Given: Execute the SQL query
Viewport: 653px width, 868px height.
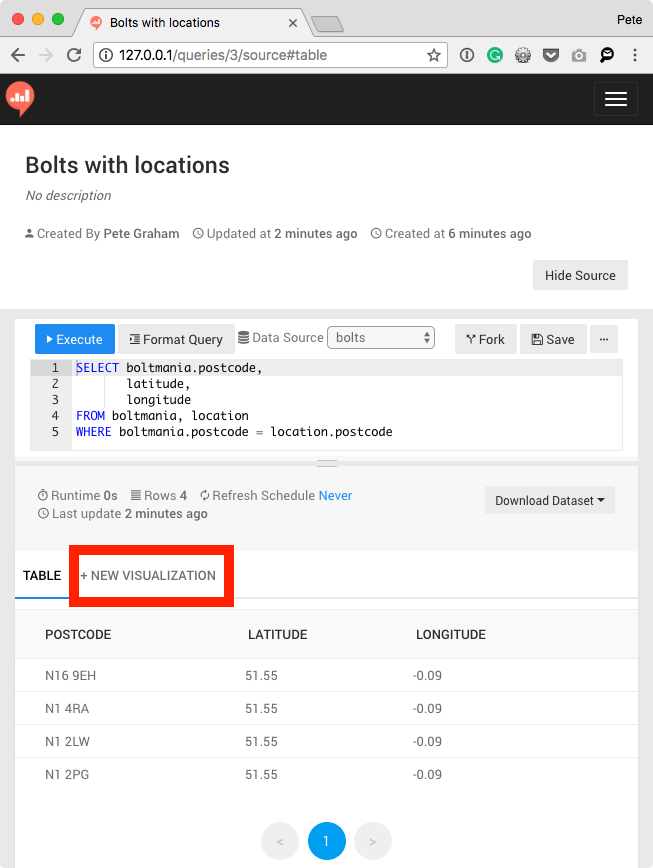Looking at the screenshot, I should coord(74,339).
